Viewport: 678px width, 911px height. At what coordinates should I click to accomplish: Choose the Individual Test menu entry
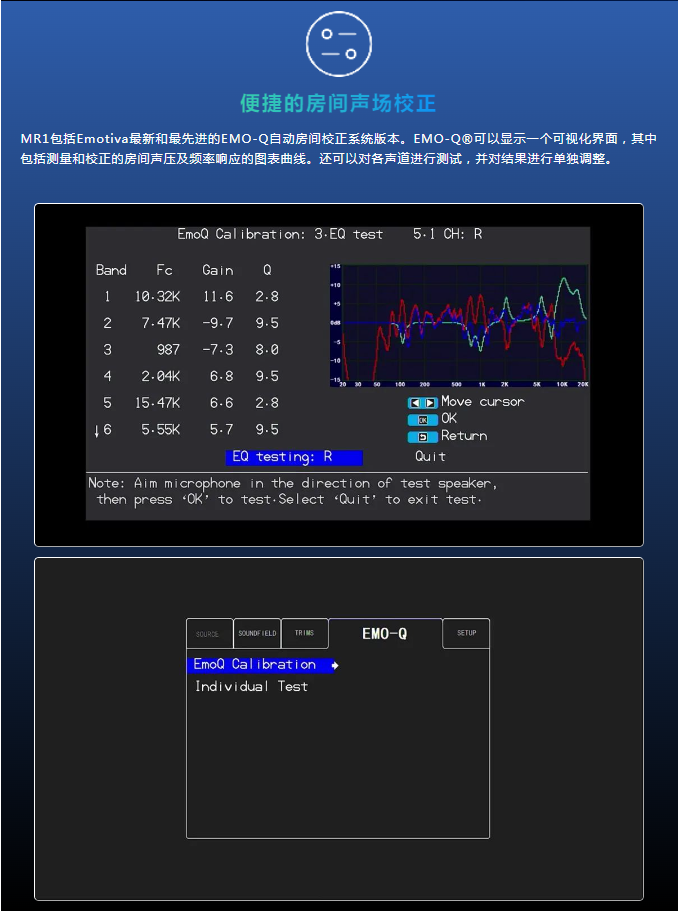click(x=251, y=687)
